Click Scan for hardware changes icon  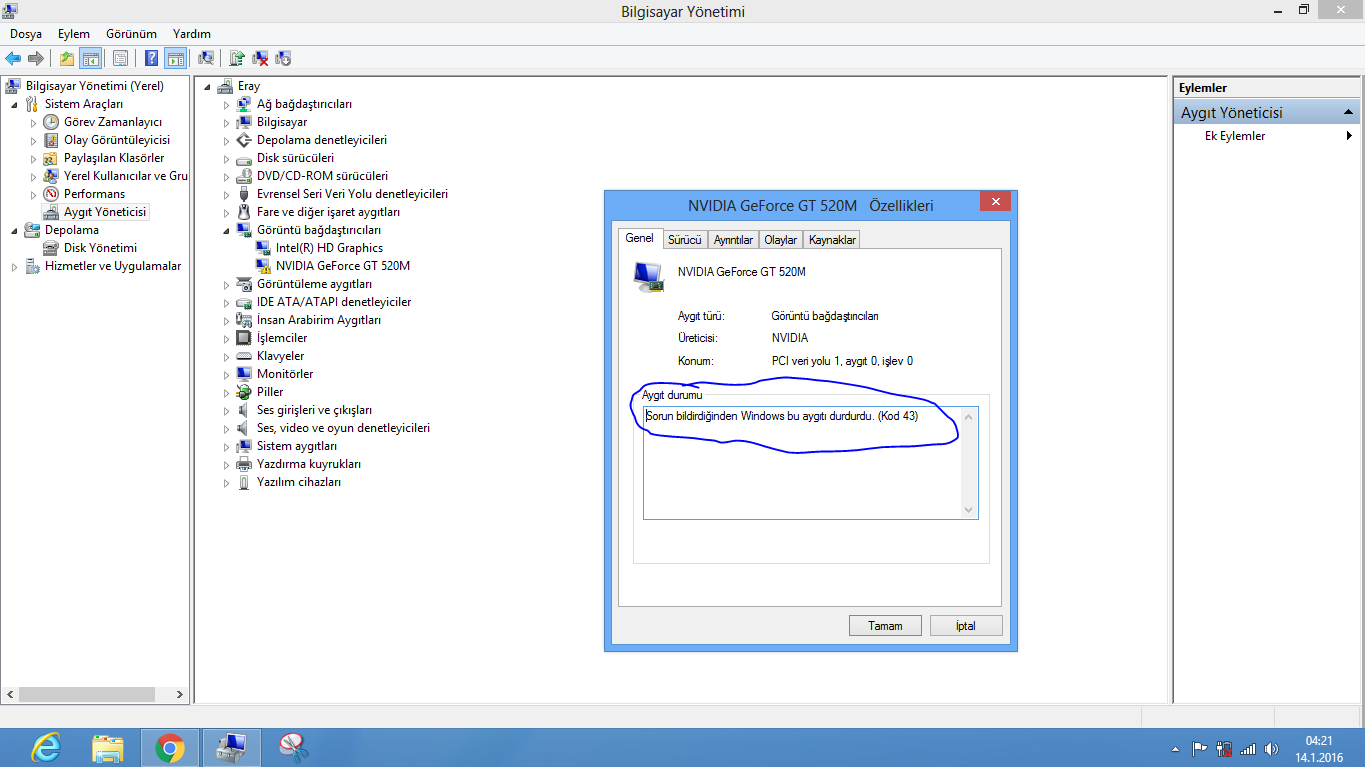tap(206, 58)
